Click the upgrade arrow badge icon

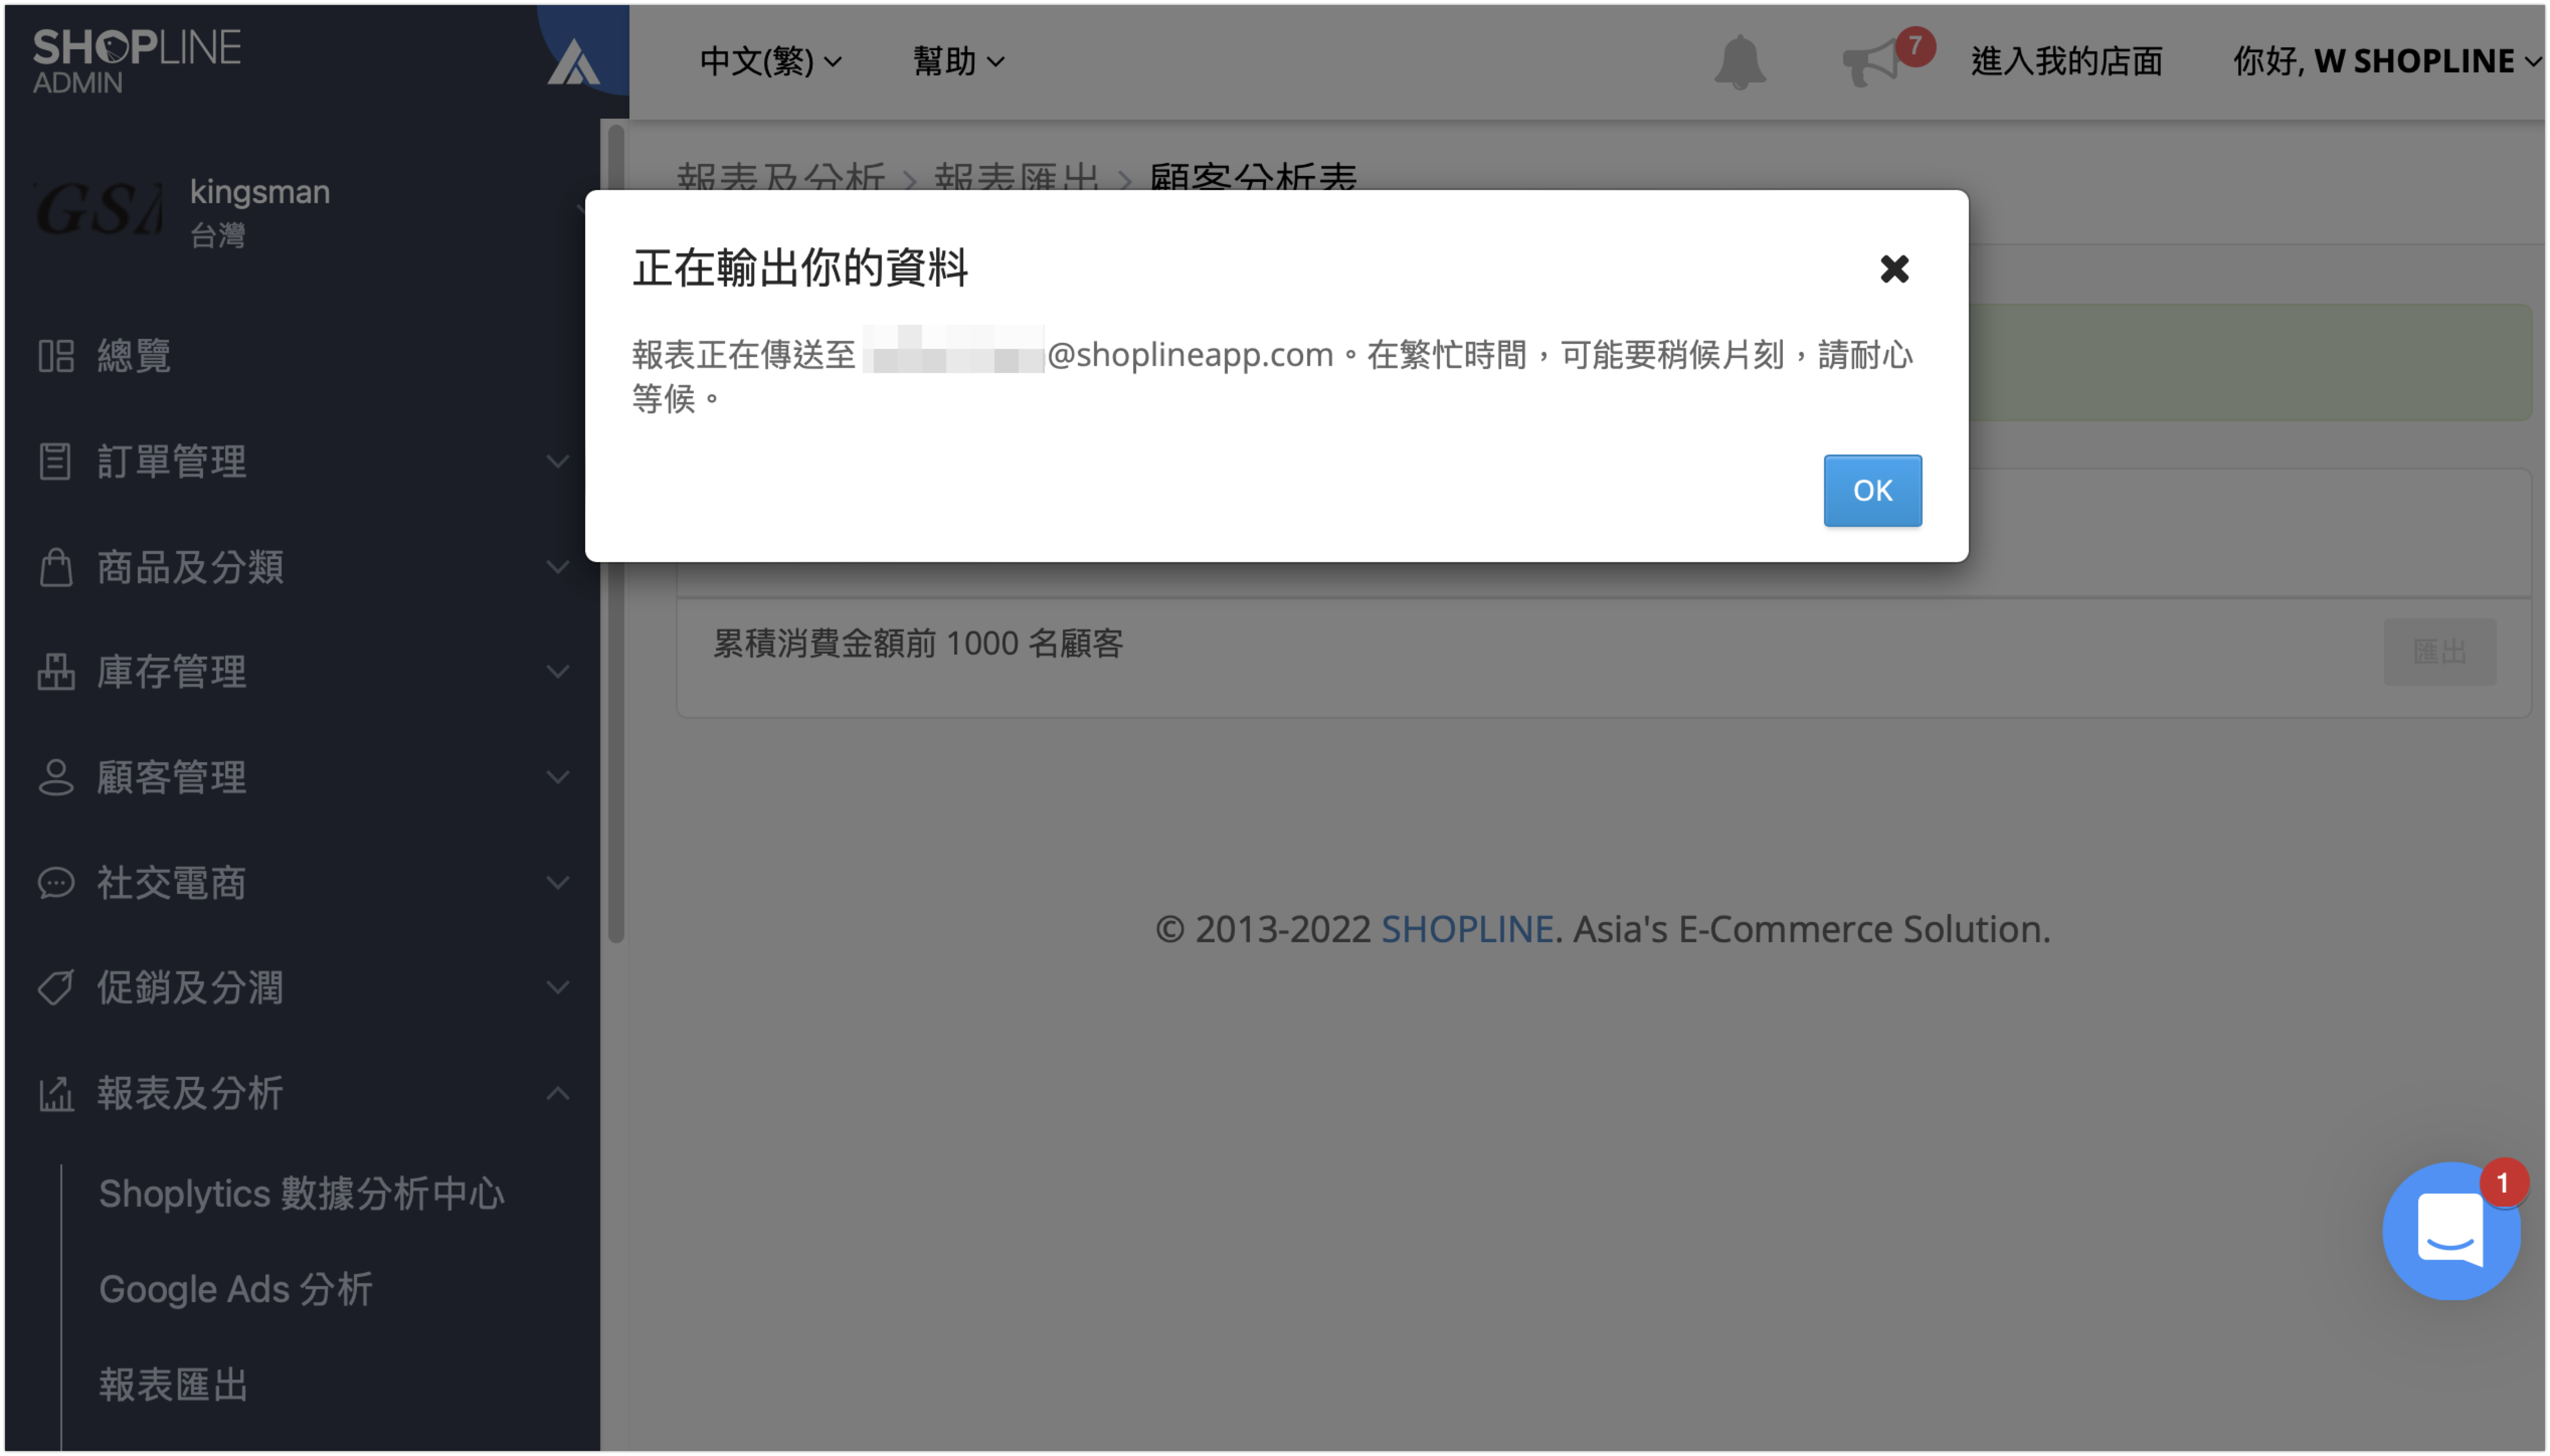pos(574,62)
